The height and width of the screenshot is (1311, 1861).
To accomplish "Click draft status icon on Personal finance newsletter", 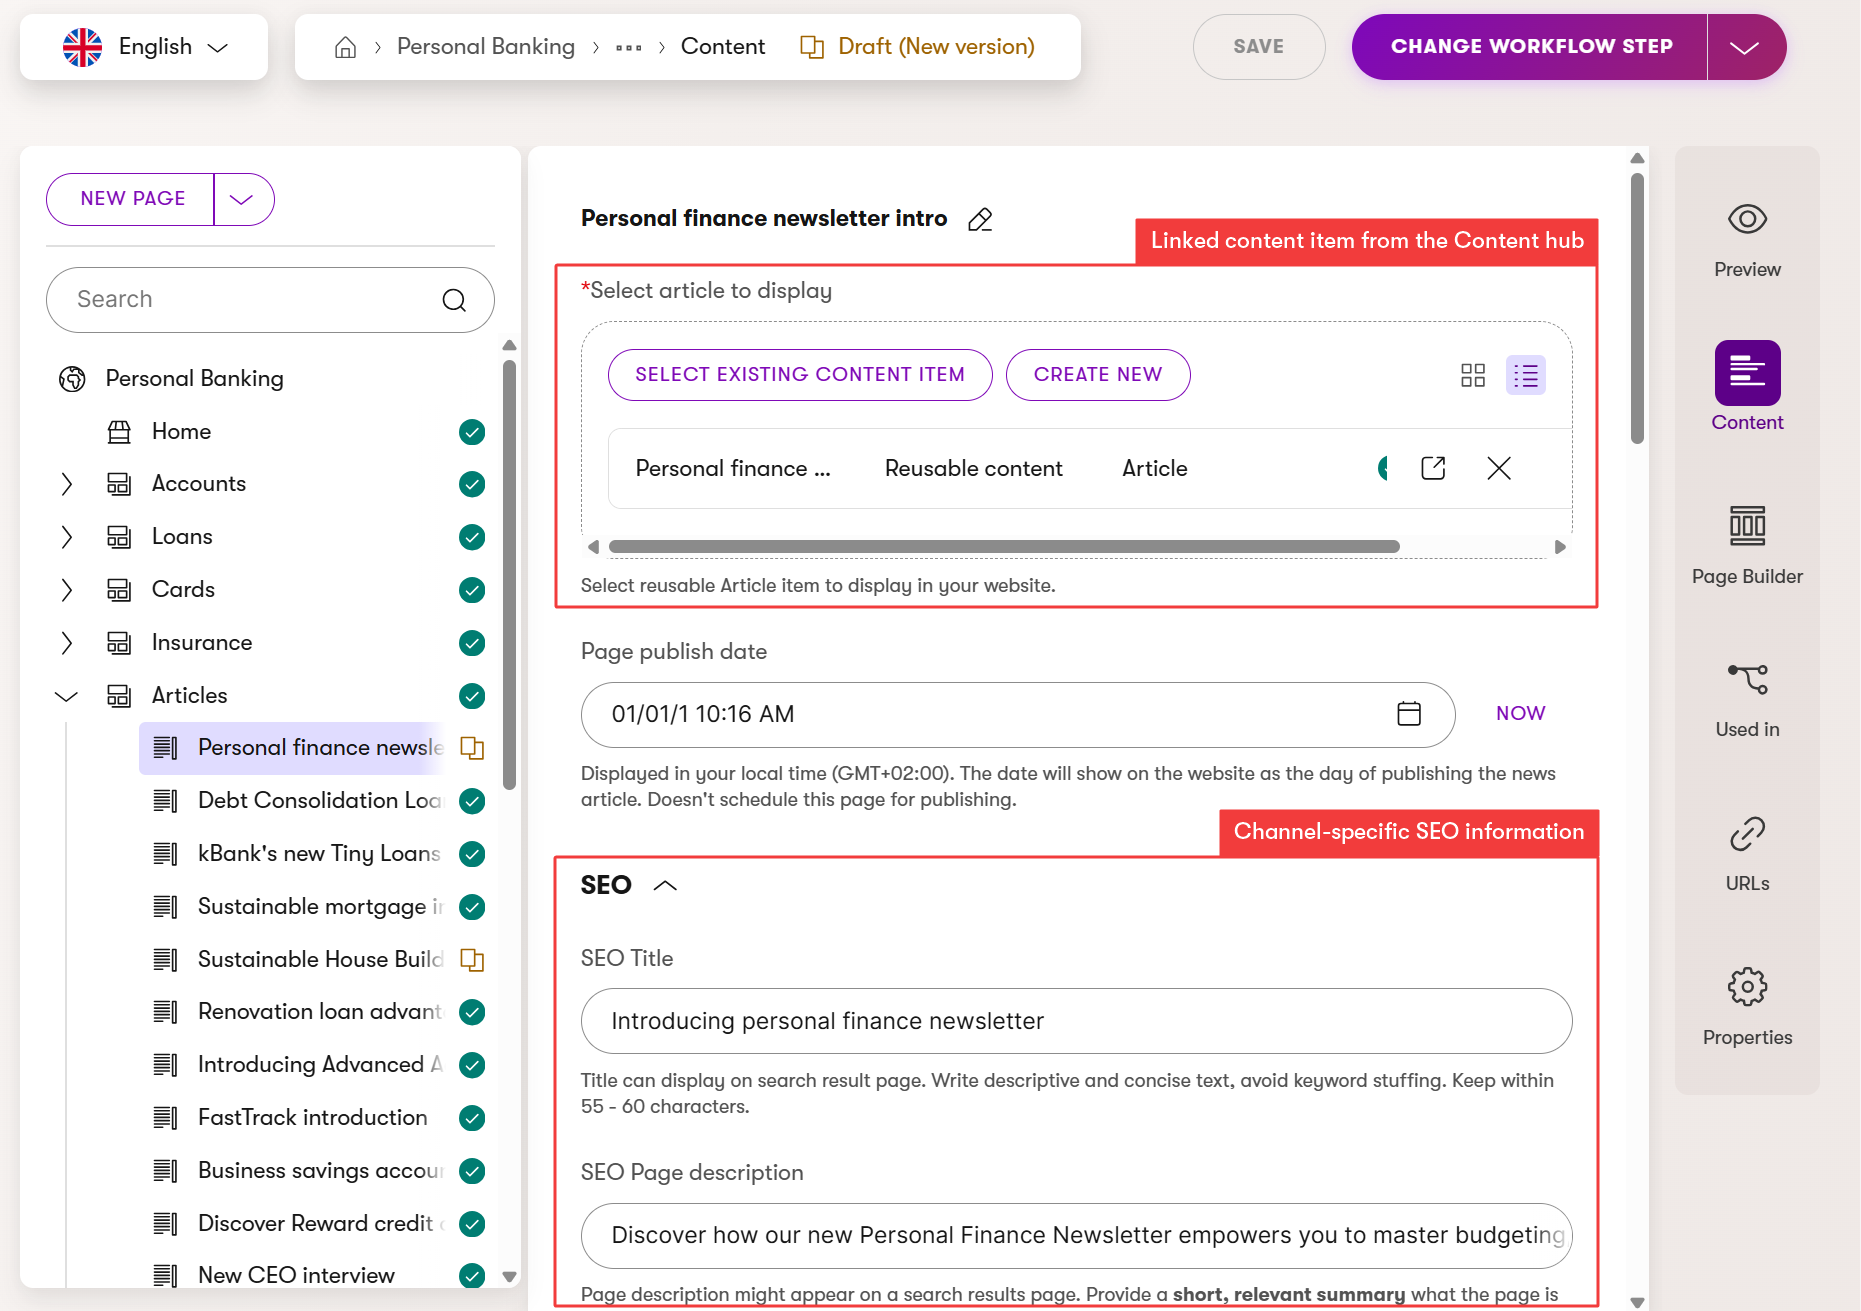I will pyautogui.click(x=472, y=748).
